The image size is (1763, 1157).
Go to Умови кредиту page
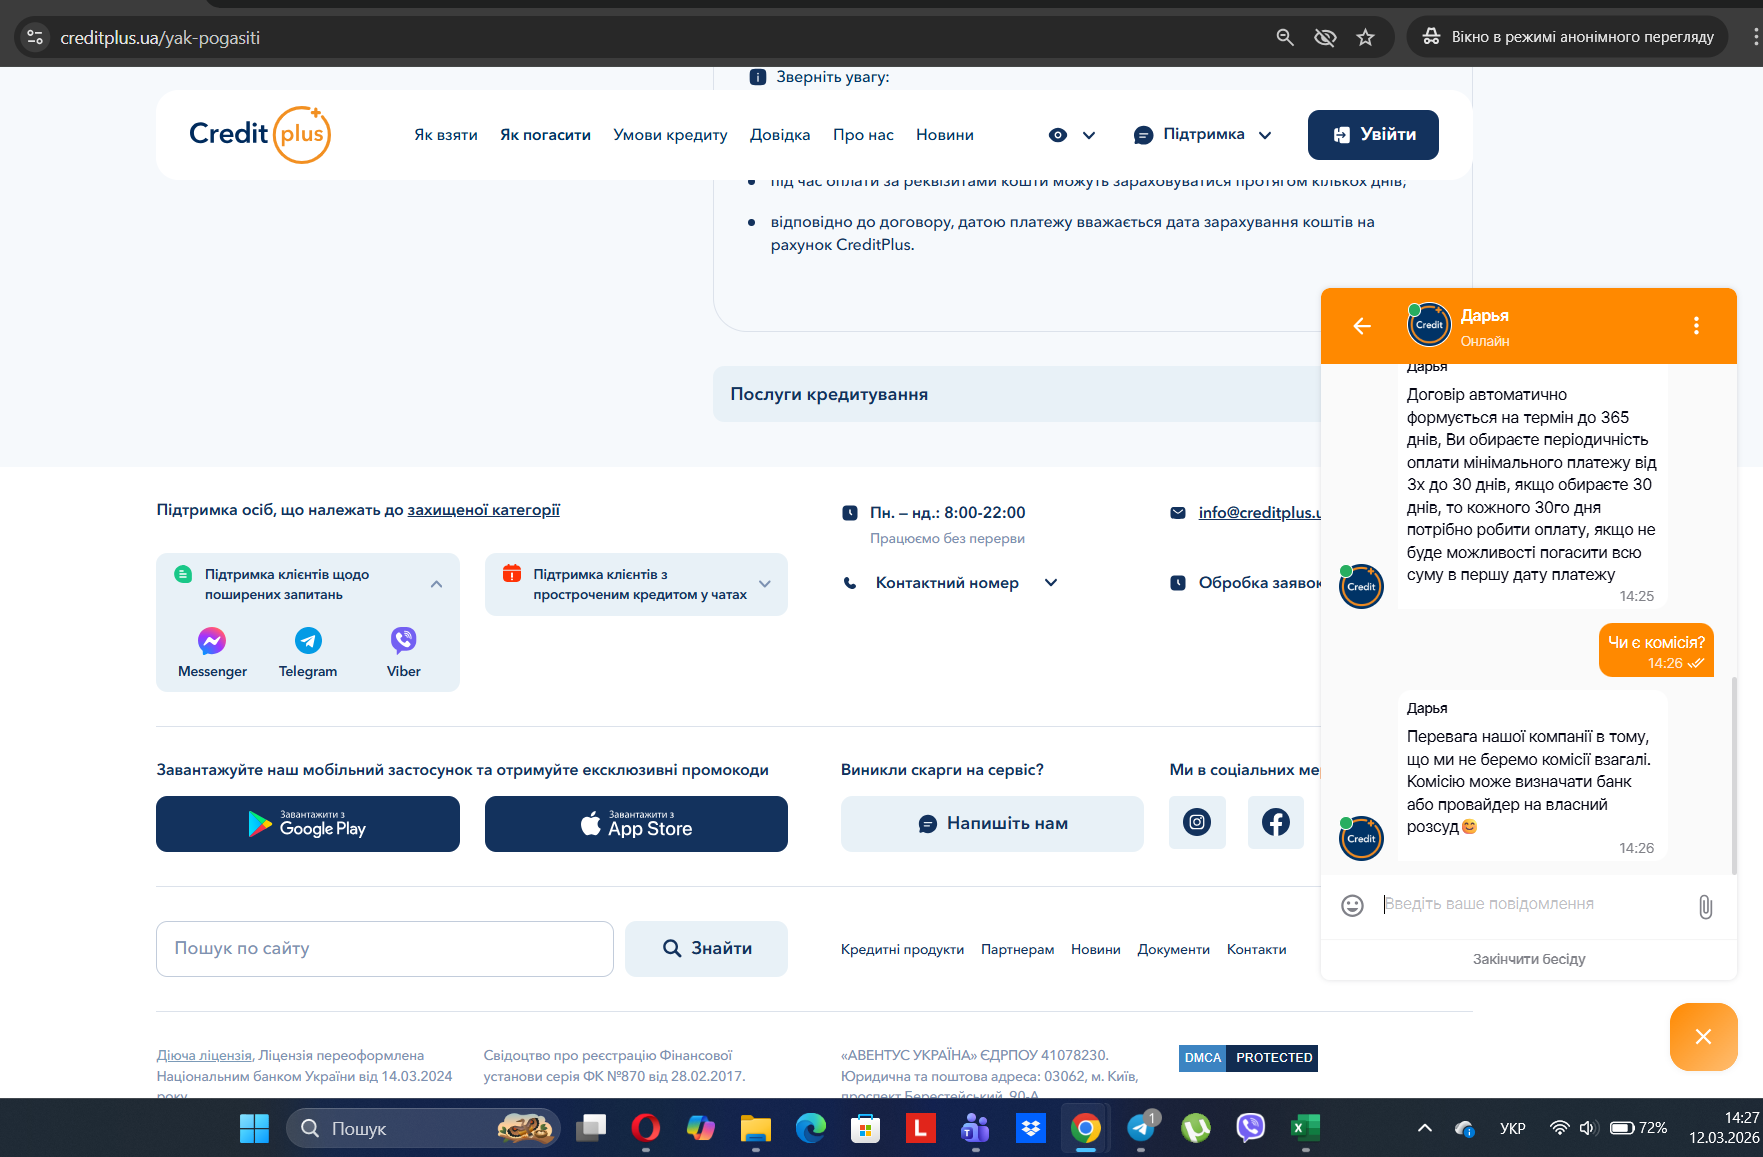[x=670, y=135]
